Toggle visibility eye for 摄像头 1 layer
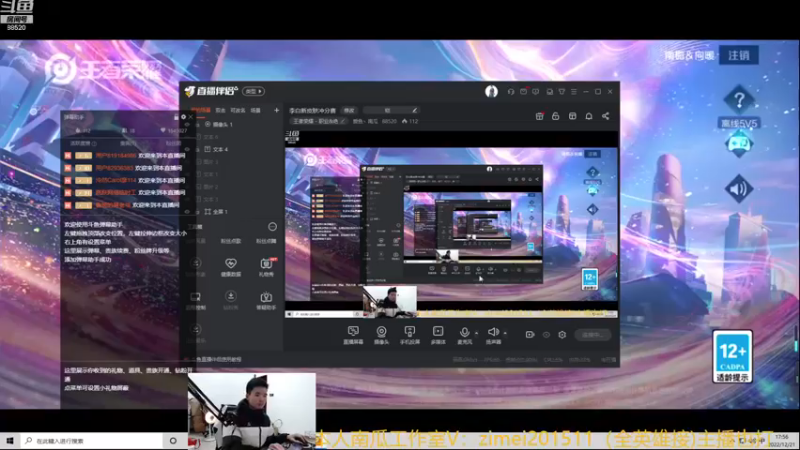 (x=187, y=124)
